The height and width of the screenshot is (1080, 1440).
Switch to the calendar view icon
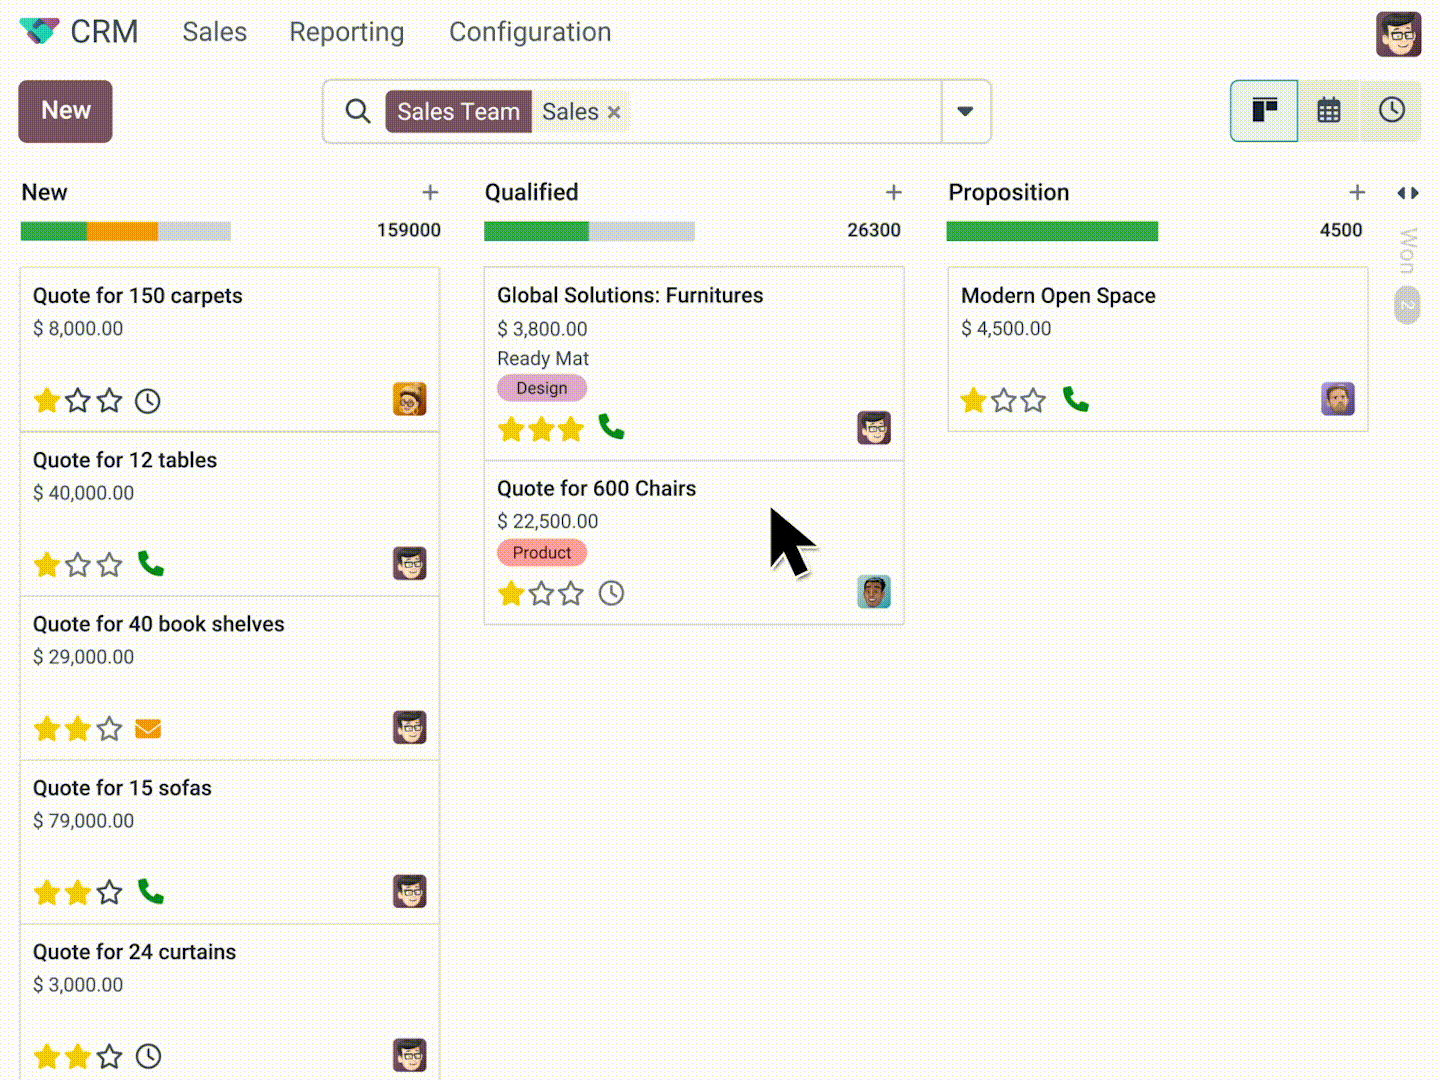pos(1328,111)
